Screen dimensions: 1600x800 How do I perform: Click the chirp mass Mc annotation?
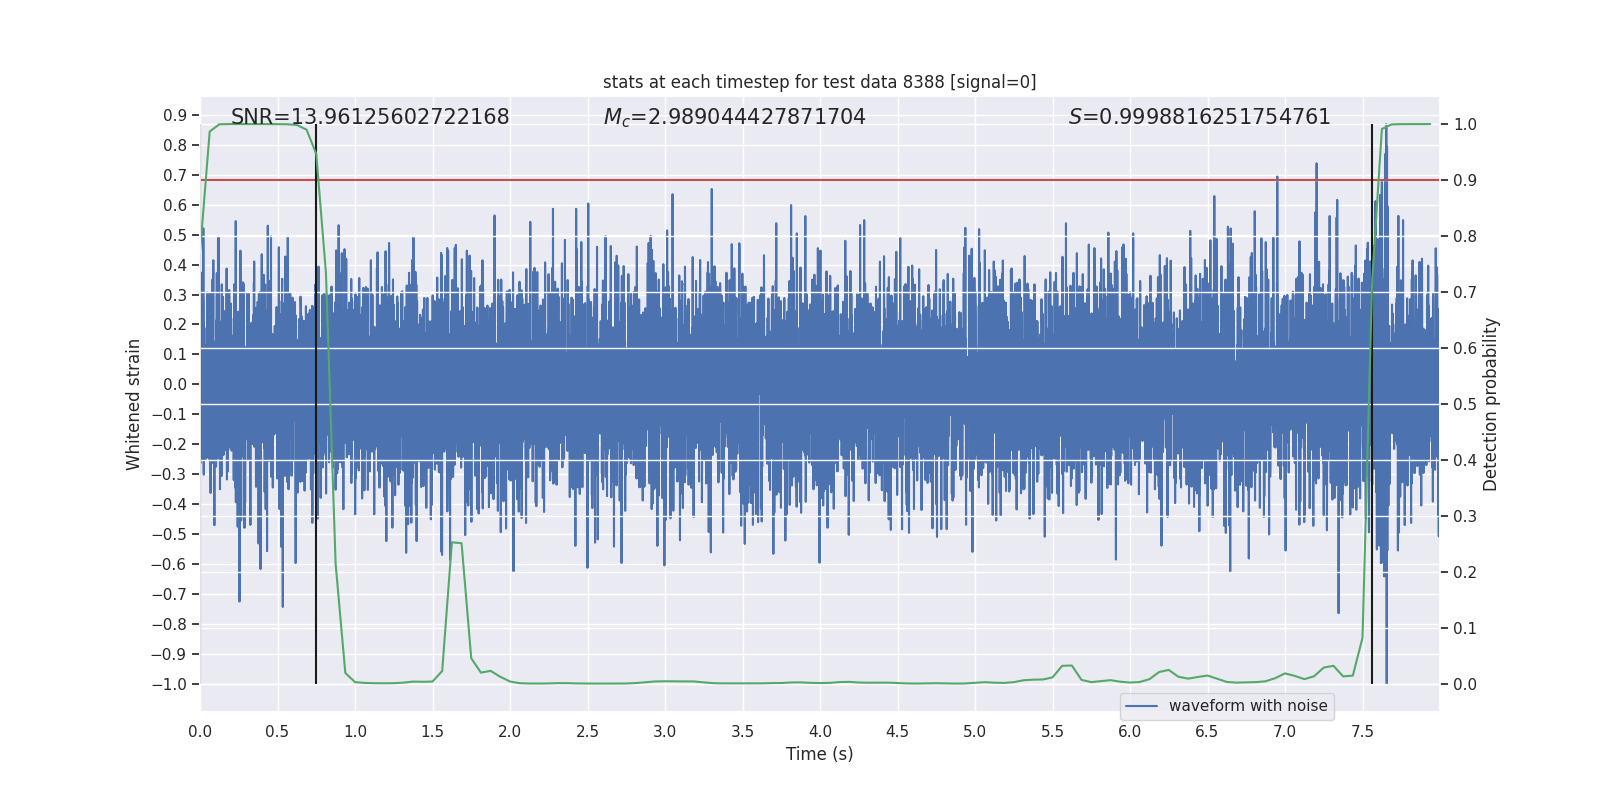coord(734,117)
